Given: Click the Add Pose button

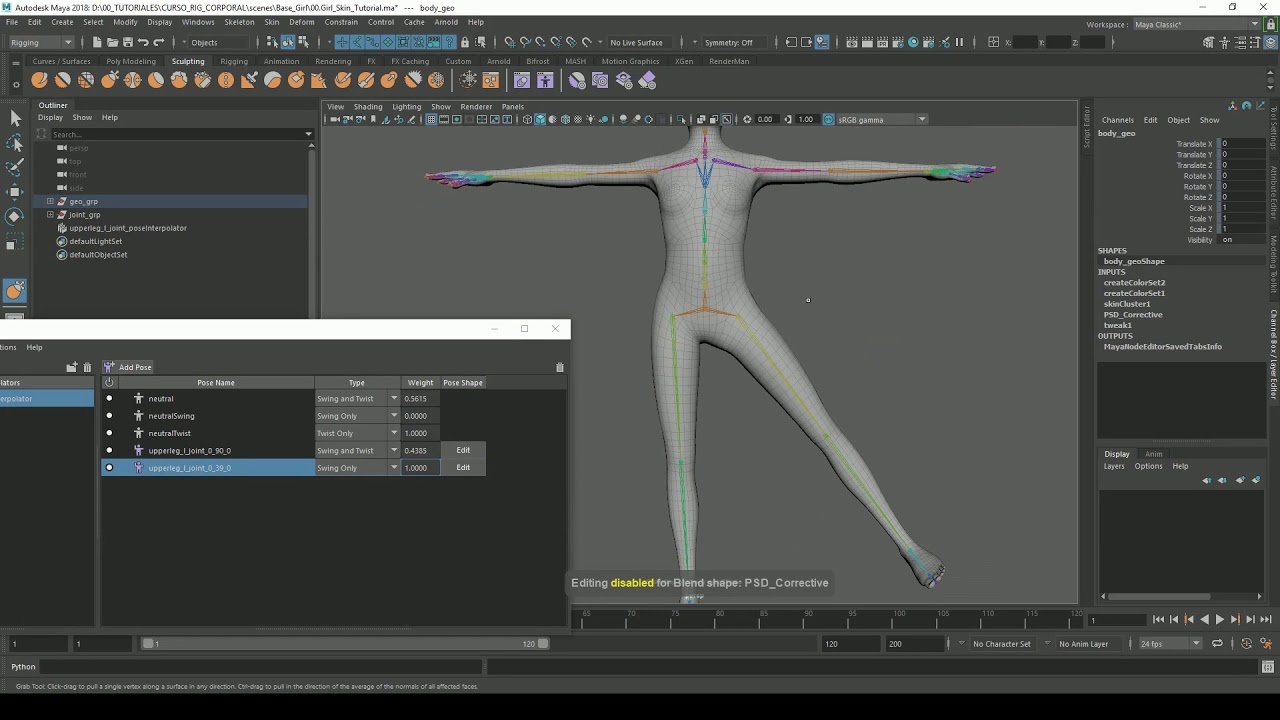Looking at the screenshot, I should [x=128, y=367].
